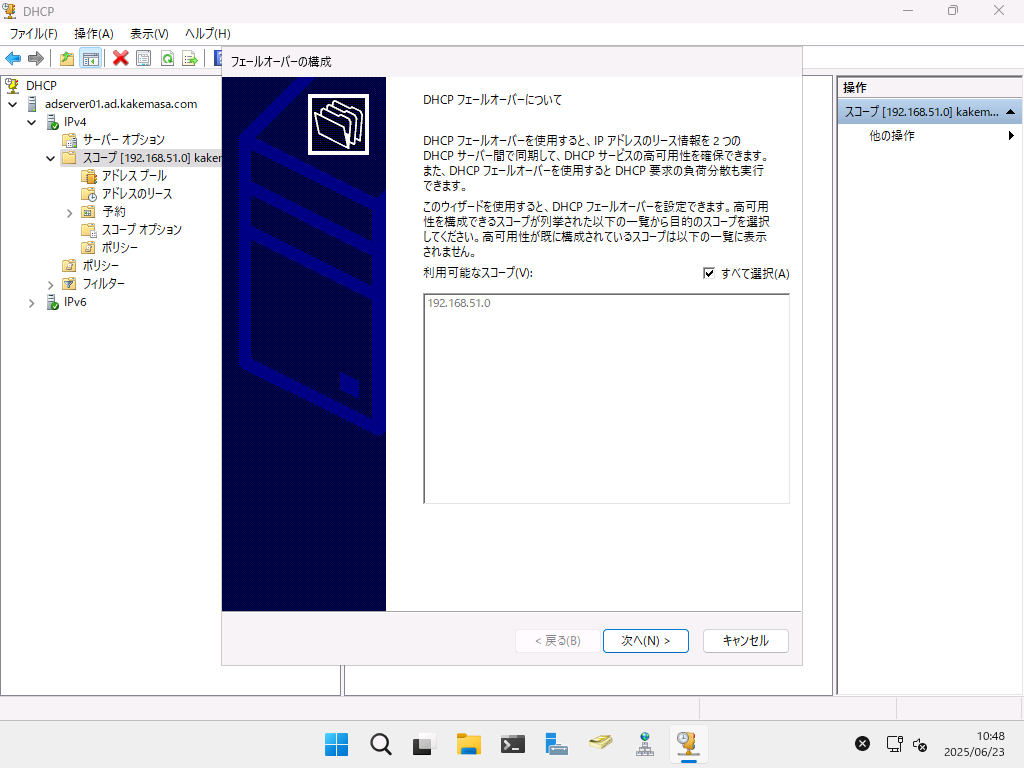Collapse the IPv4 node chevron
1024x768 pixels.
pos(31,122)
